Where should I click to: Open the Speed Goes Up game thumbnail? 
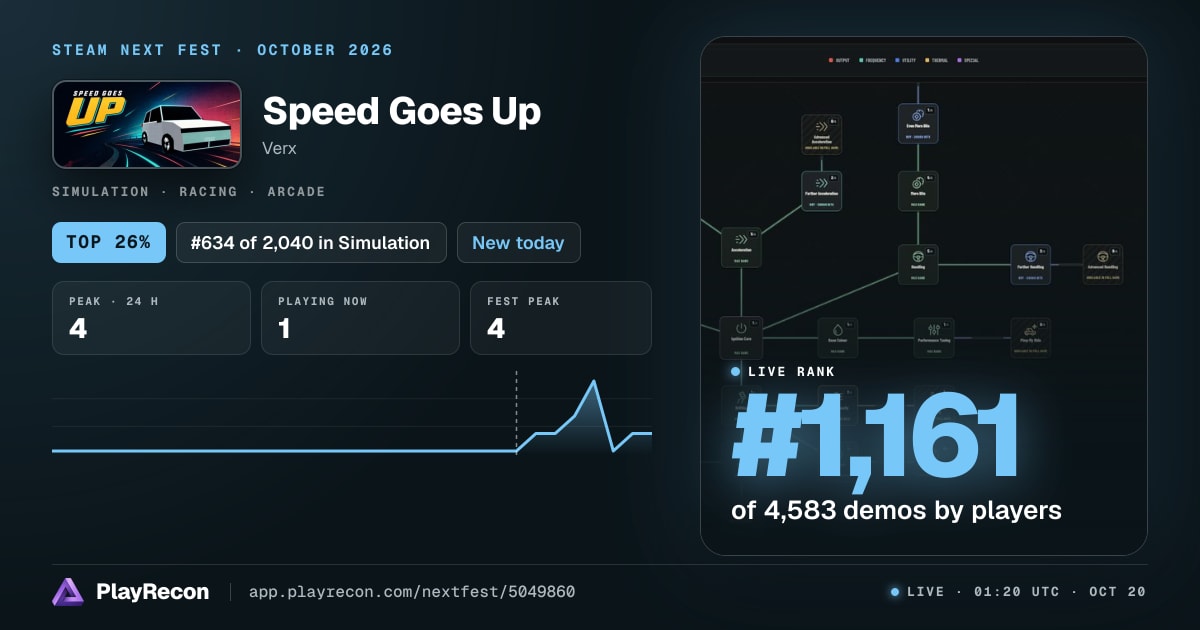[x=147, y=124]
